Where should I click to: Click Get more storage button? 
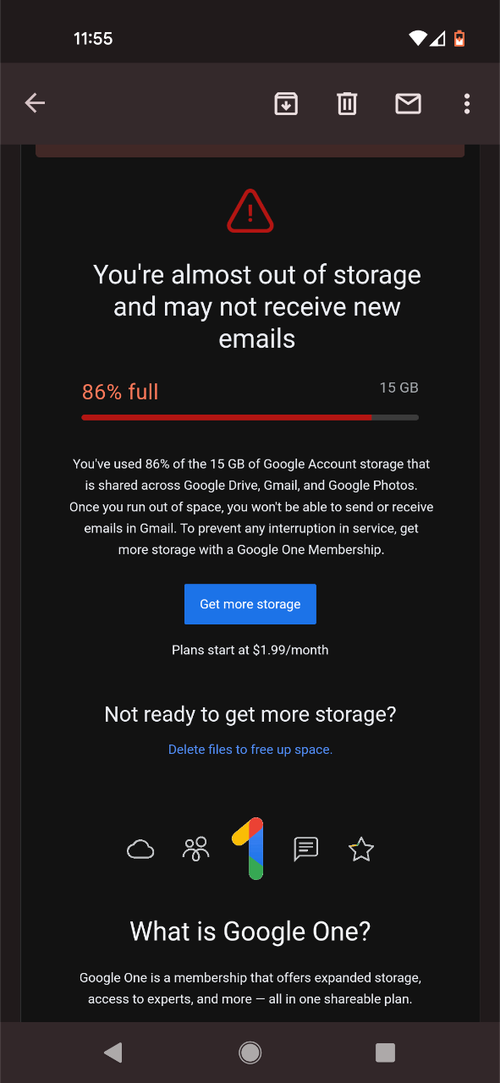250,604
